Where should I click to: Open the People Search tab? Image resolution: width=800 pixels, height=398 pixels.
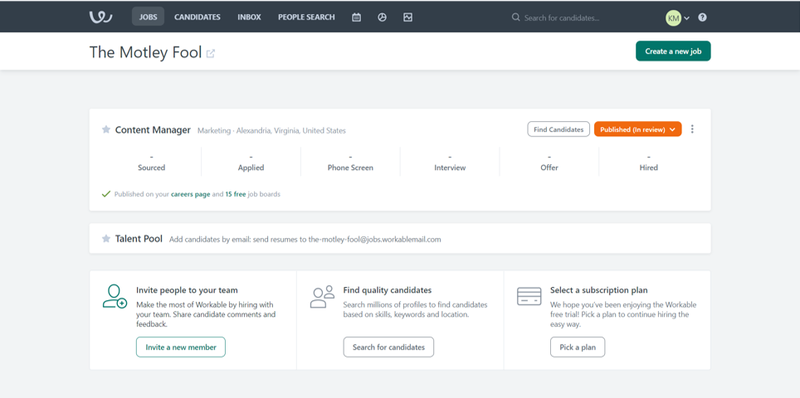pyautogui.click(x=307, y=17)
